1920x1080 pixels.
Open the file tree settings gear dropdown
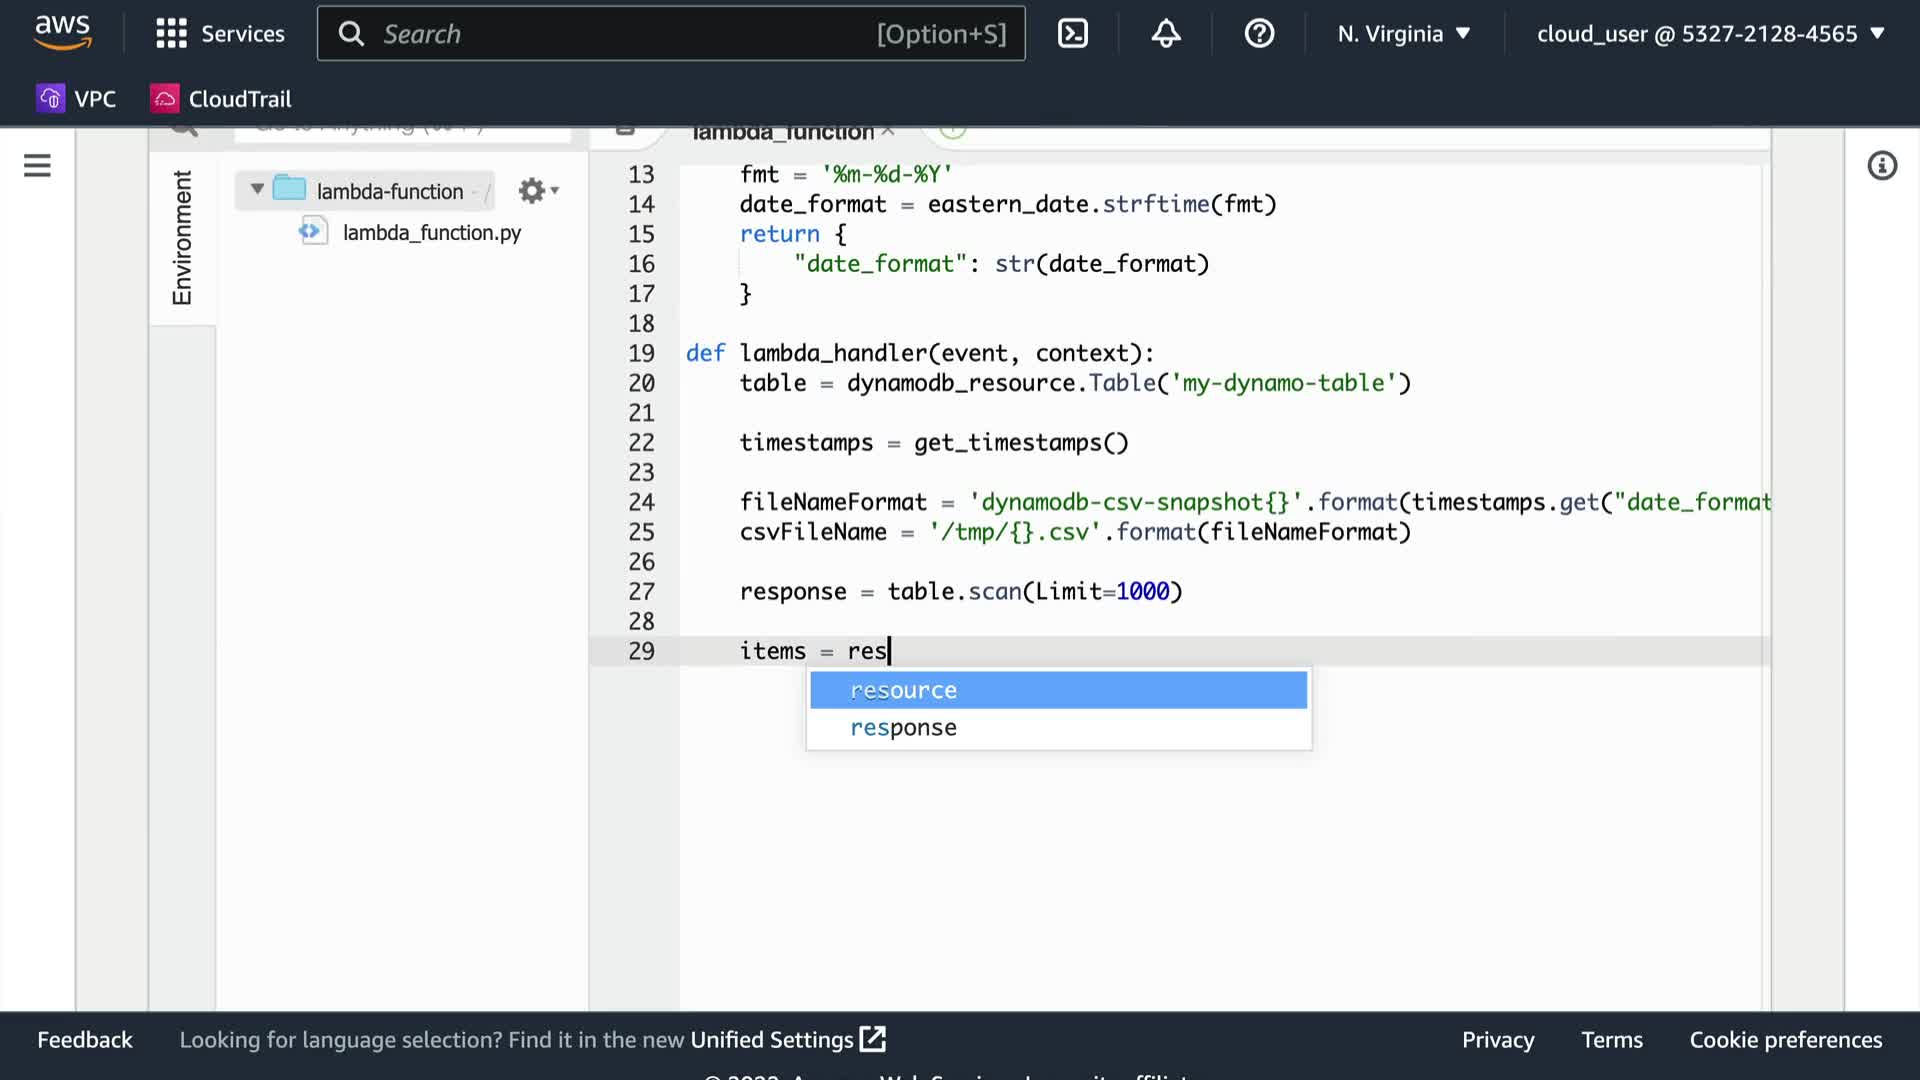538,190
